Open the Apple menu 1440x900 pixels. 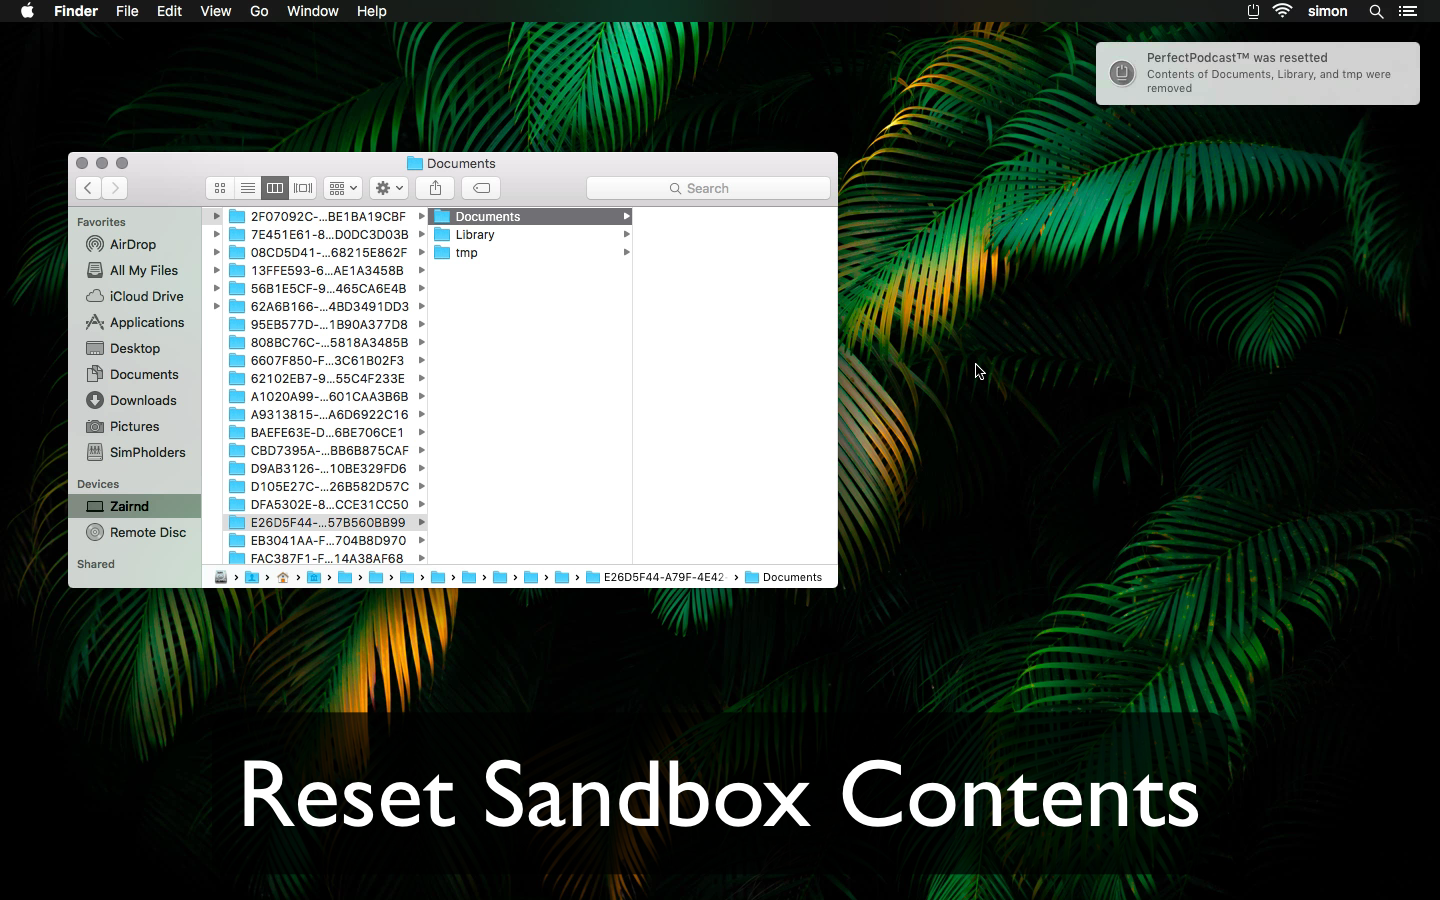[27, 11]
